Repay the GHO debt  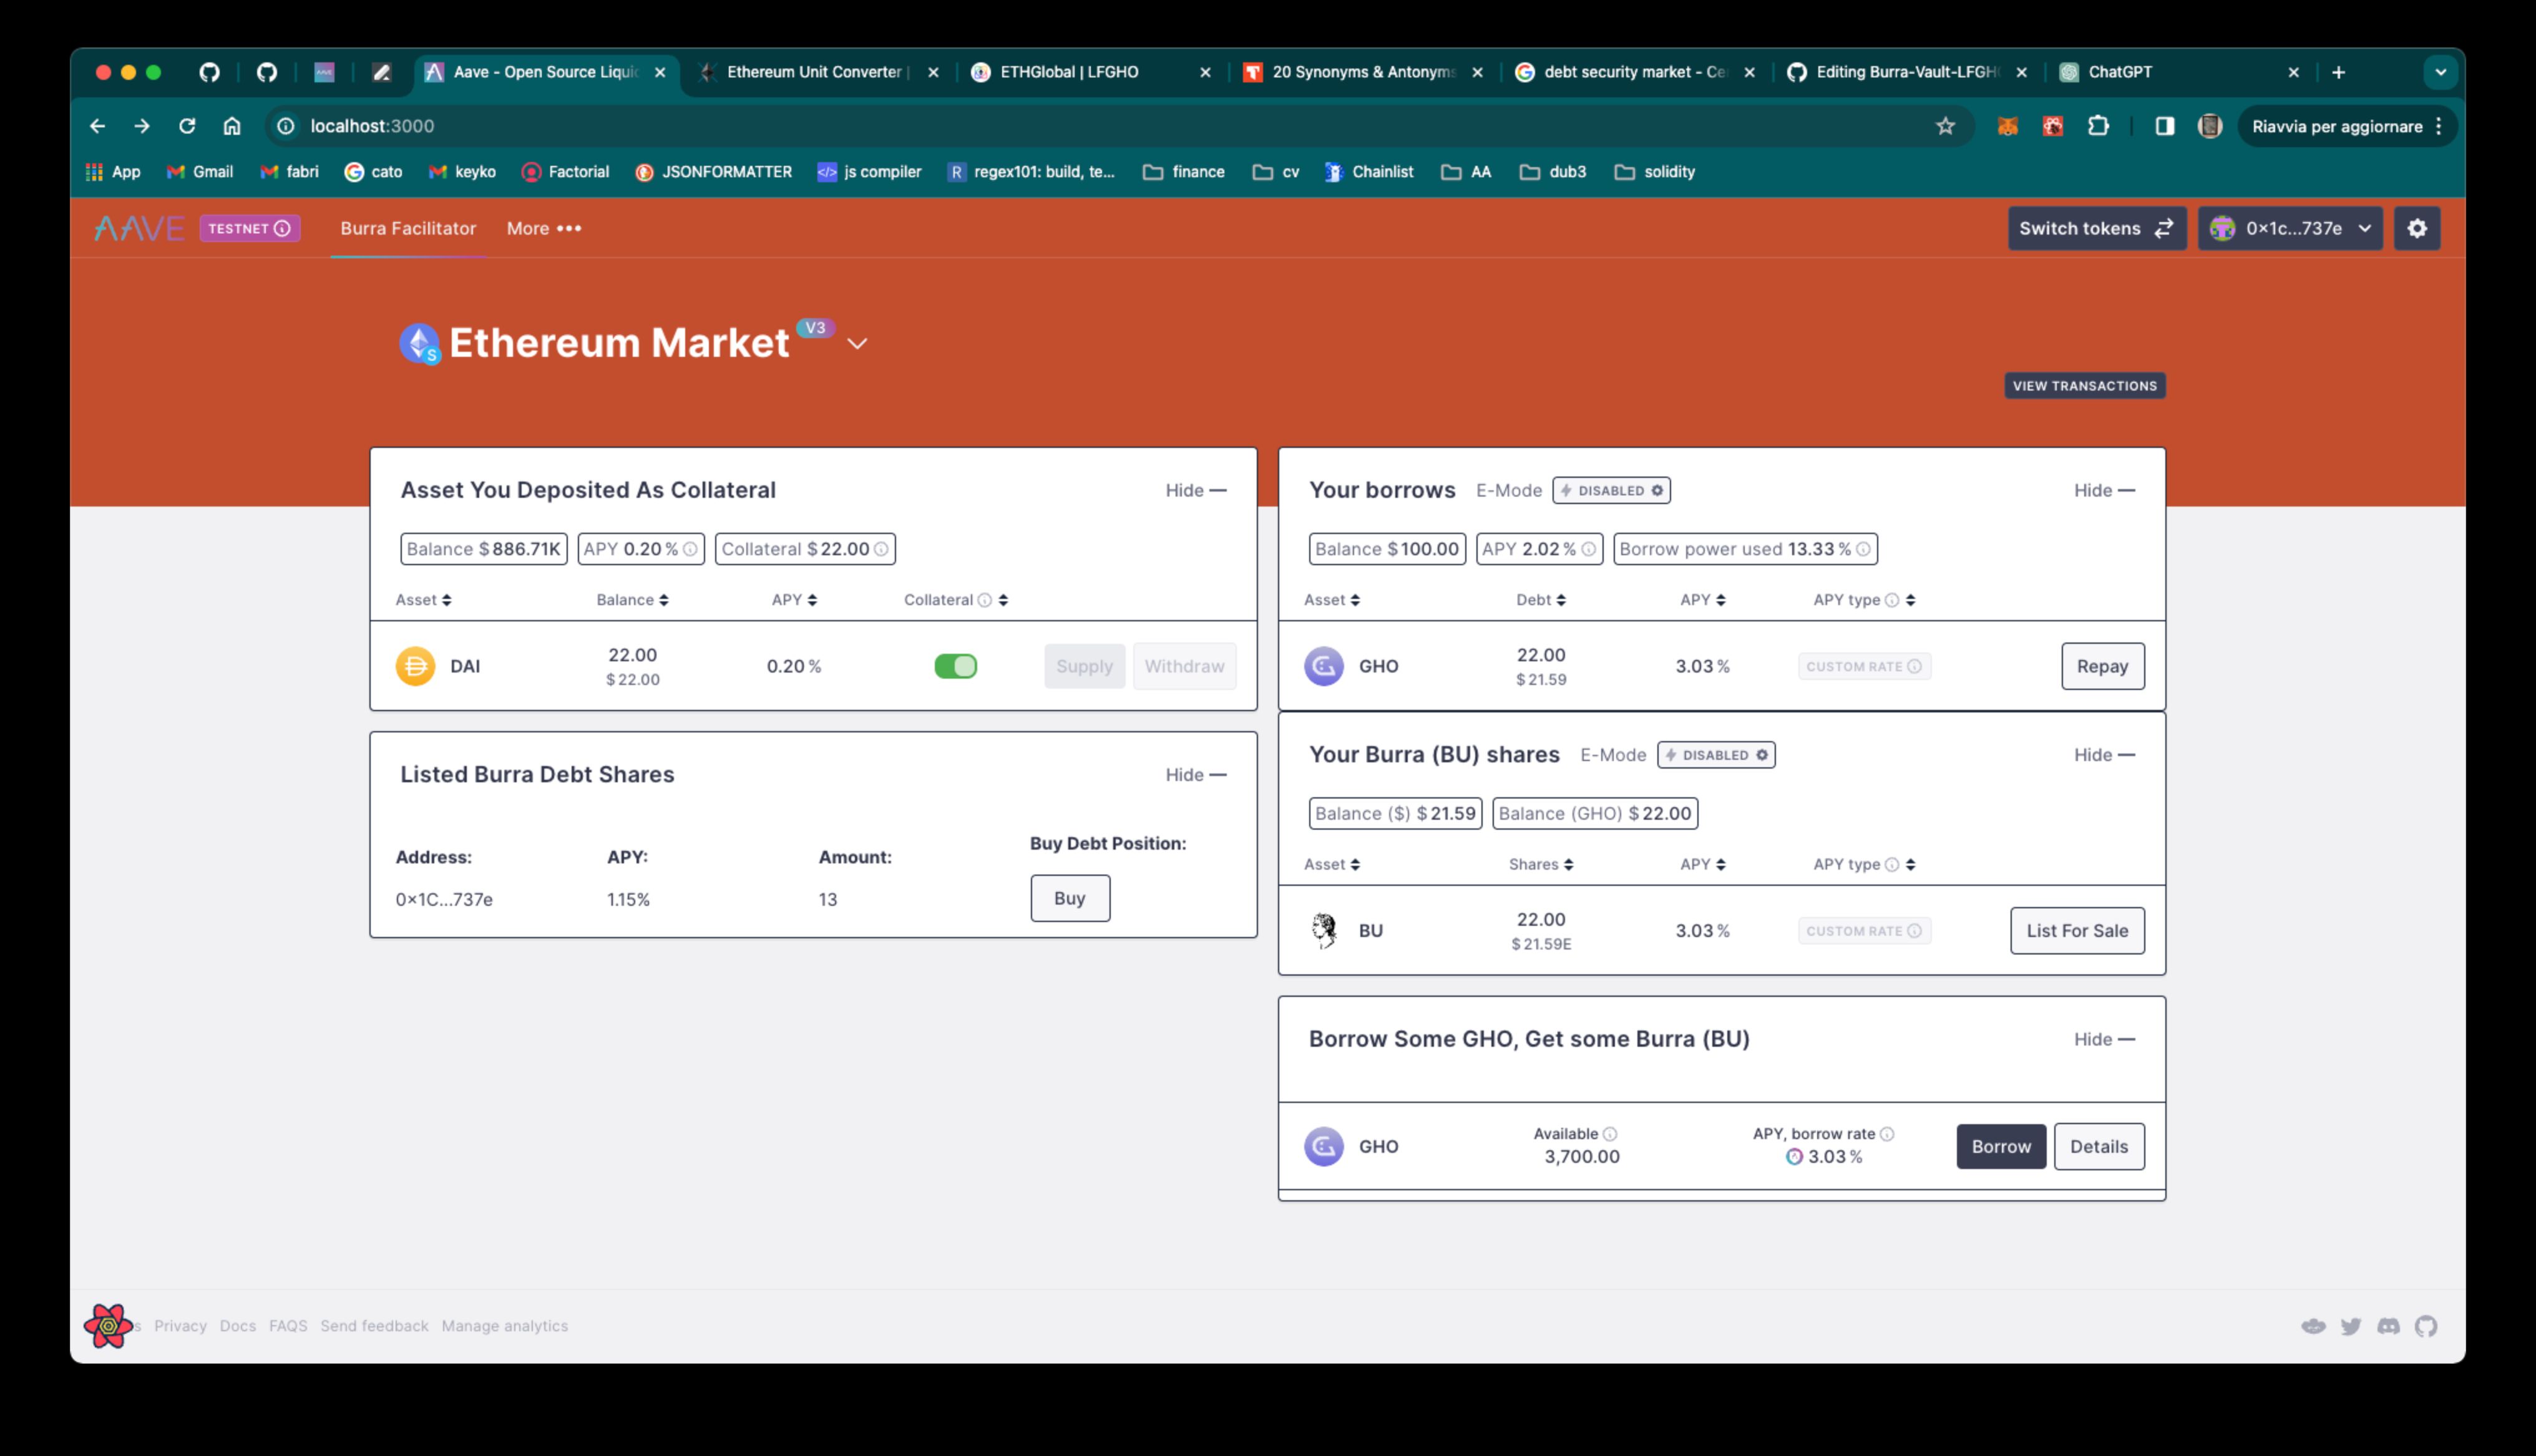click(x=2102, y=666)
